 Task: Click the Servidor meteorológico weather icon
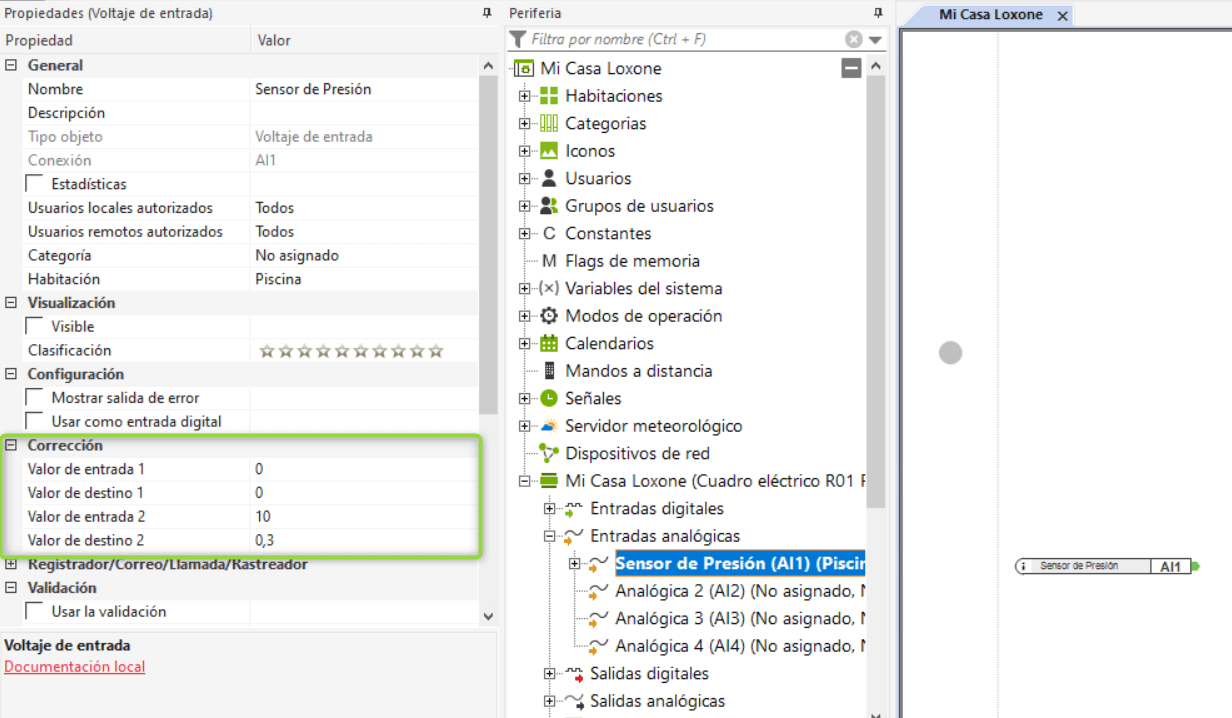(x=548, y=426)
